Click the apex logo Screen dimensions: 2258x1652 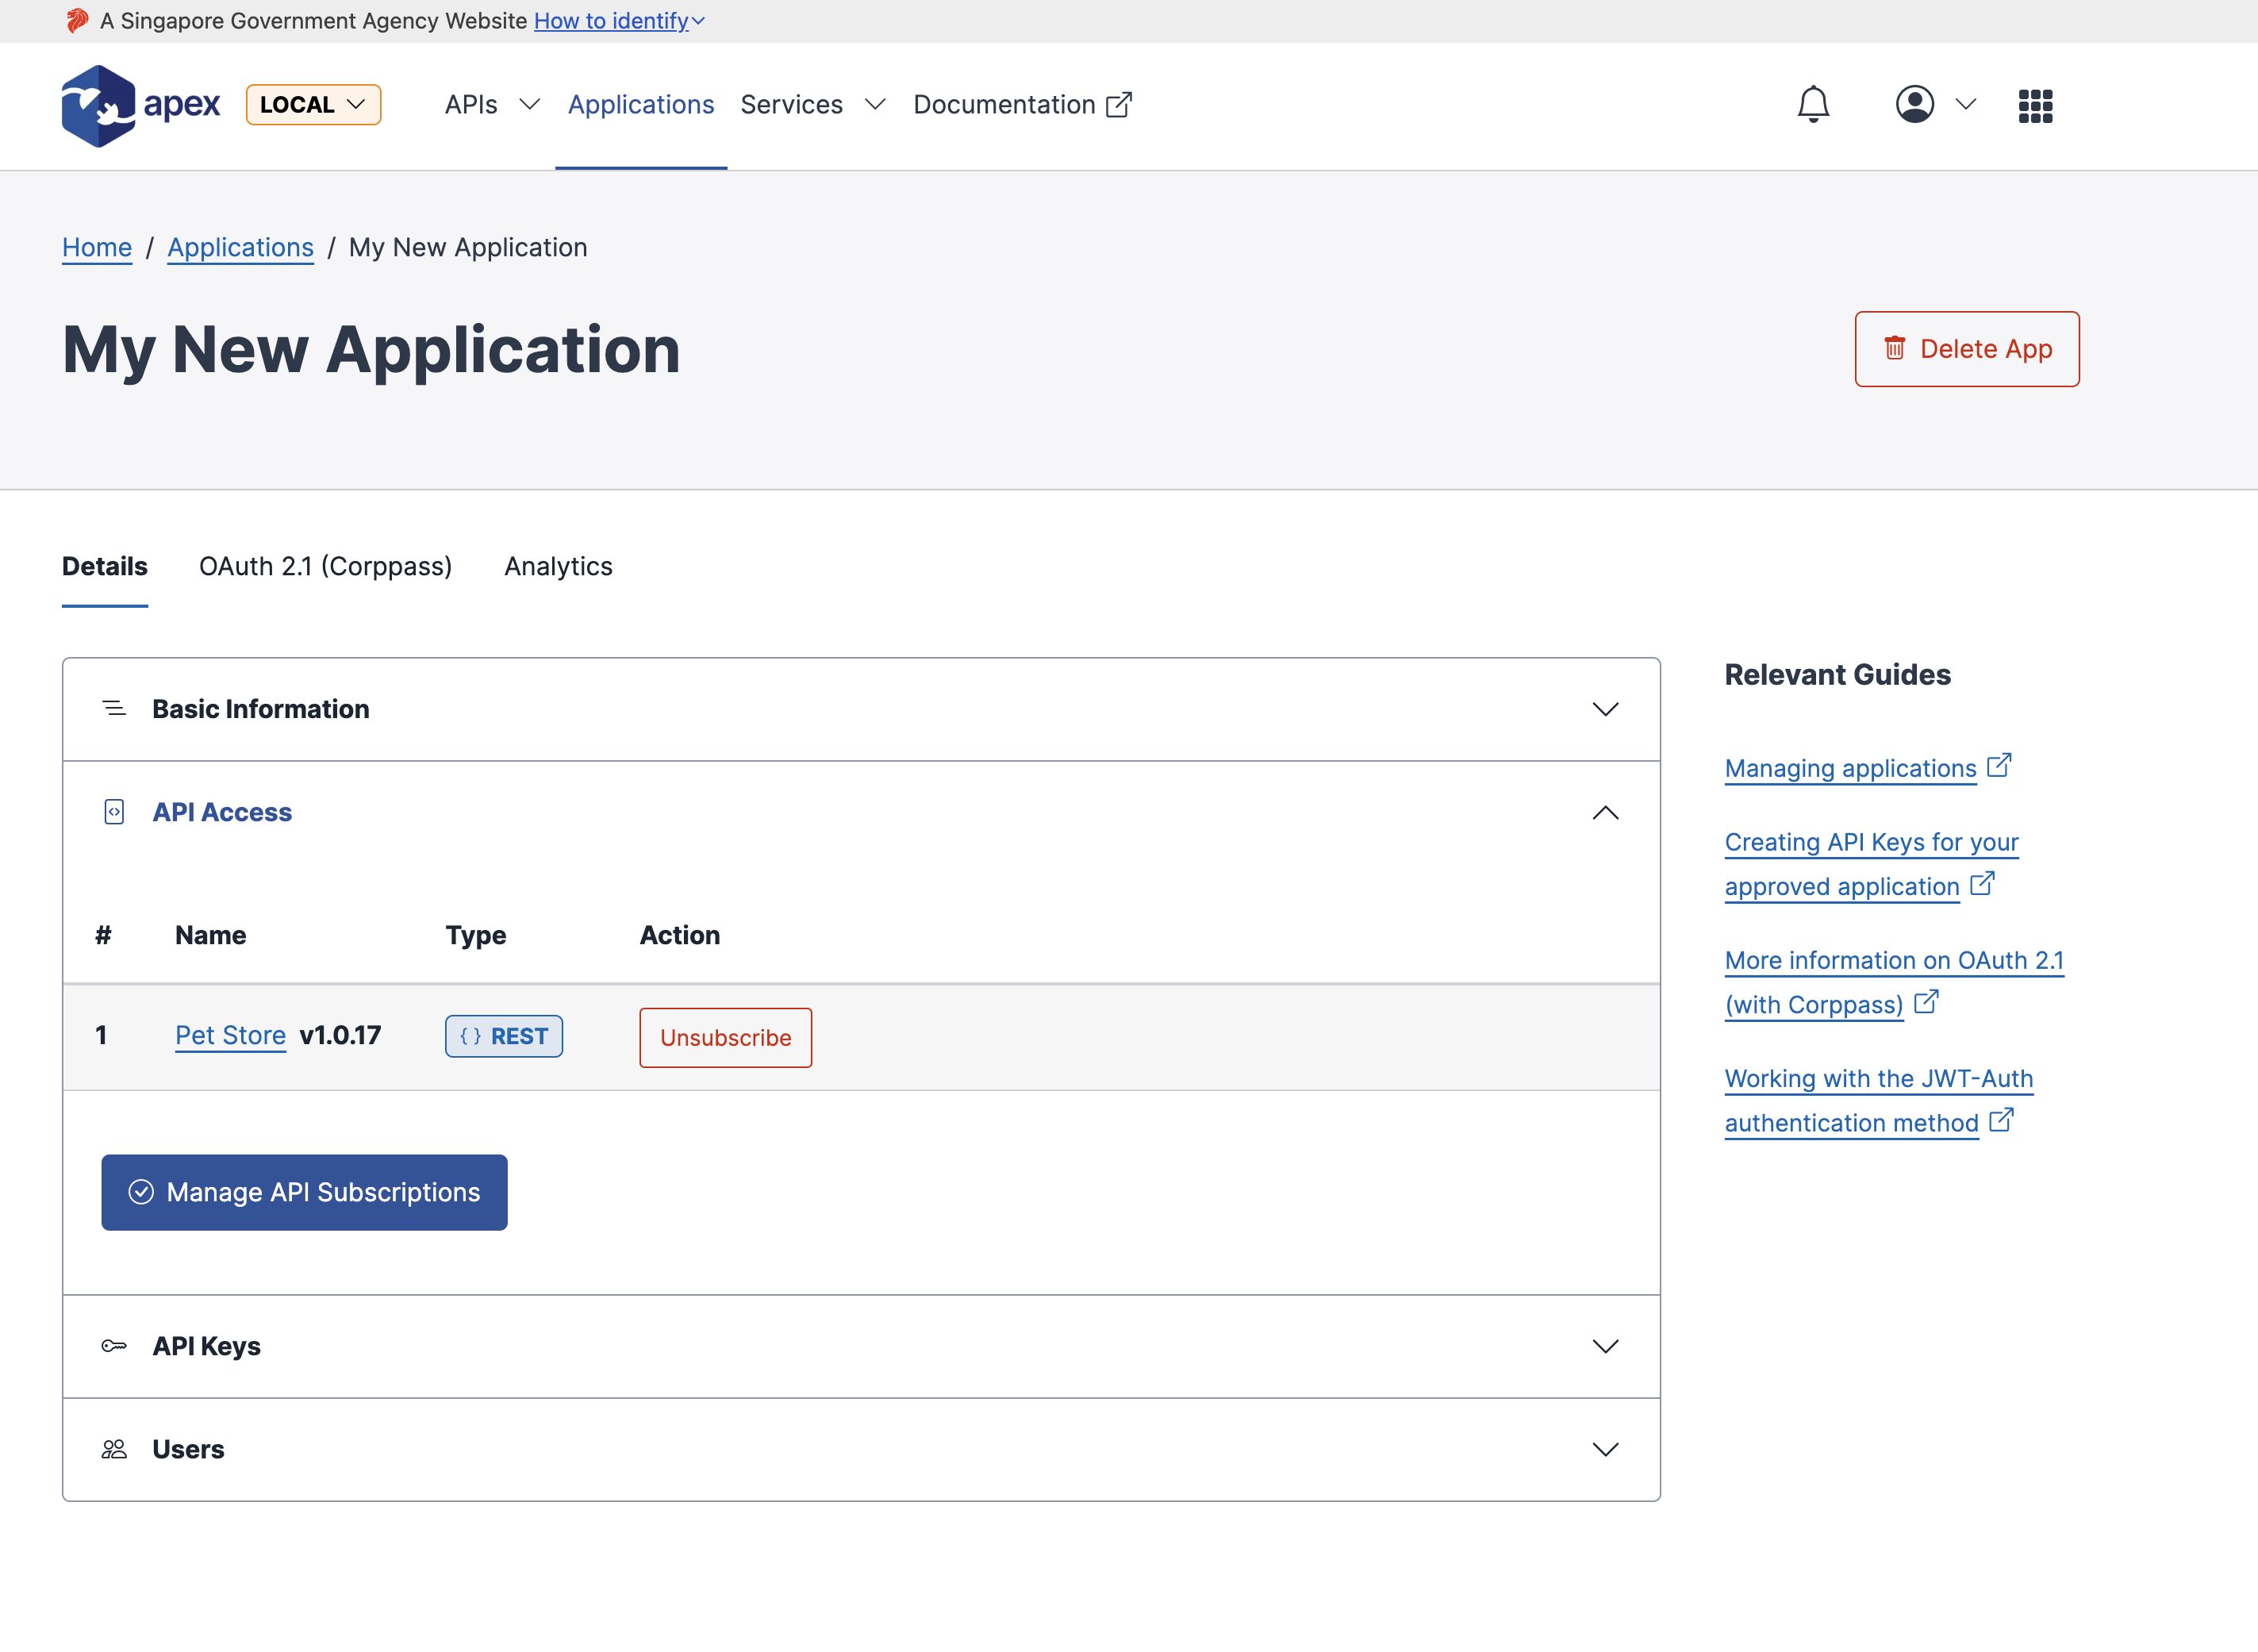pyautogui.click(x=141, y=105)
